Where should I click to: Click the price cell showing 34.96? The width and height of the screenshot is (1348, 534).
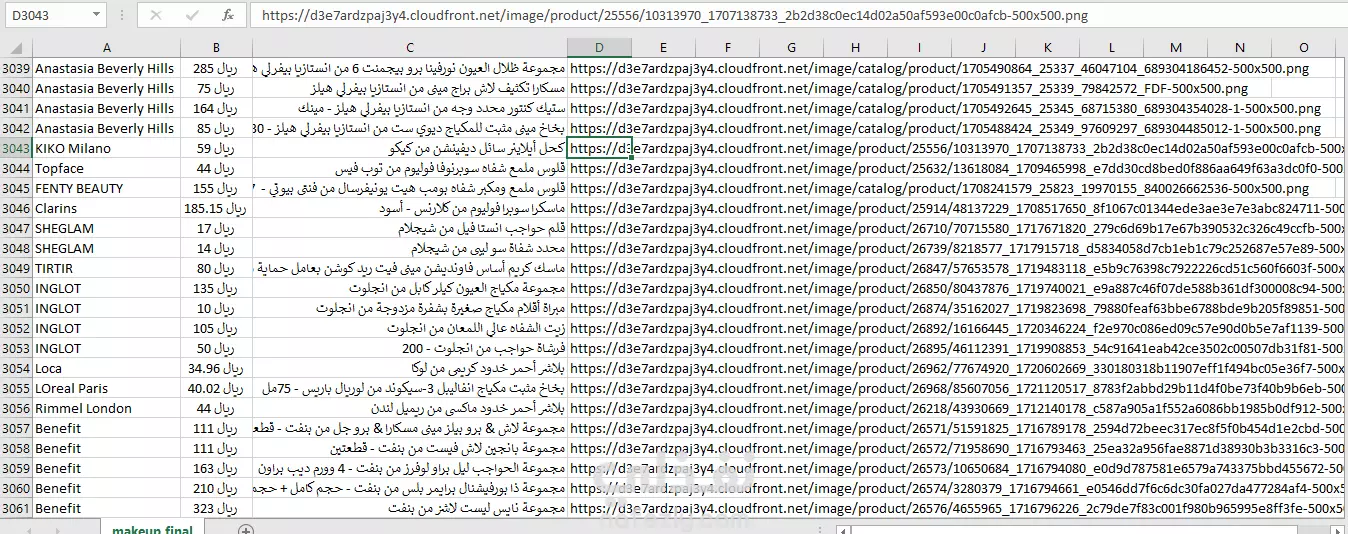(x=216, y=368)
